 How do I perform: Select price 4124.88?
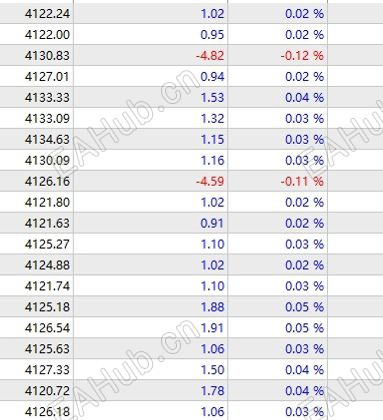[x=47, y=265]
